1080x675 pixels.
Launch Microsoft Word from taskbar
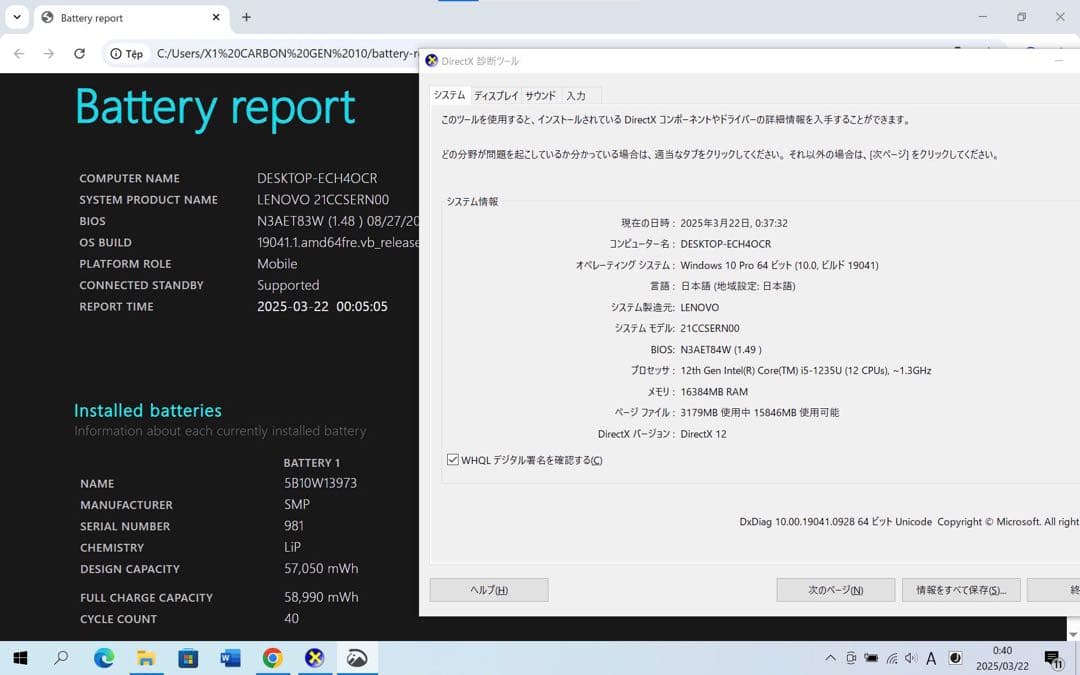(230, 658)
